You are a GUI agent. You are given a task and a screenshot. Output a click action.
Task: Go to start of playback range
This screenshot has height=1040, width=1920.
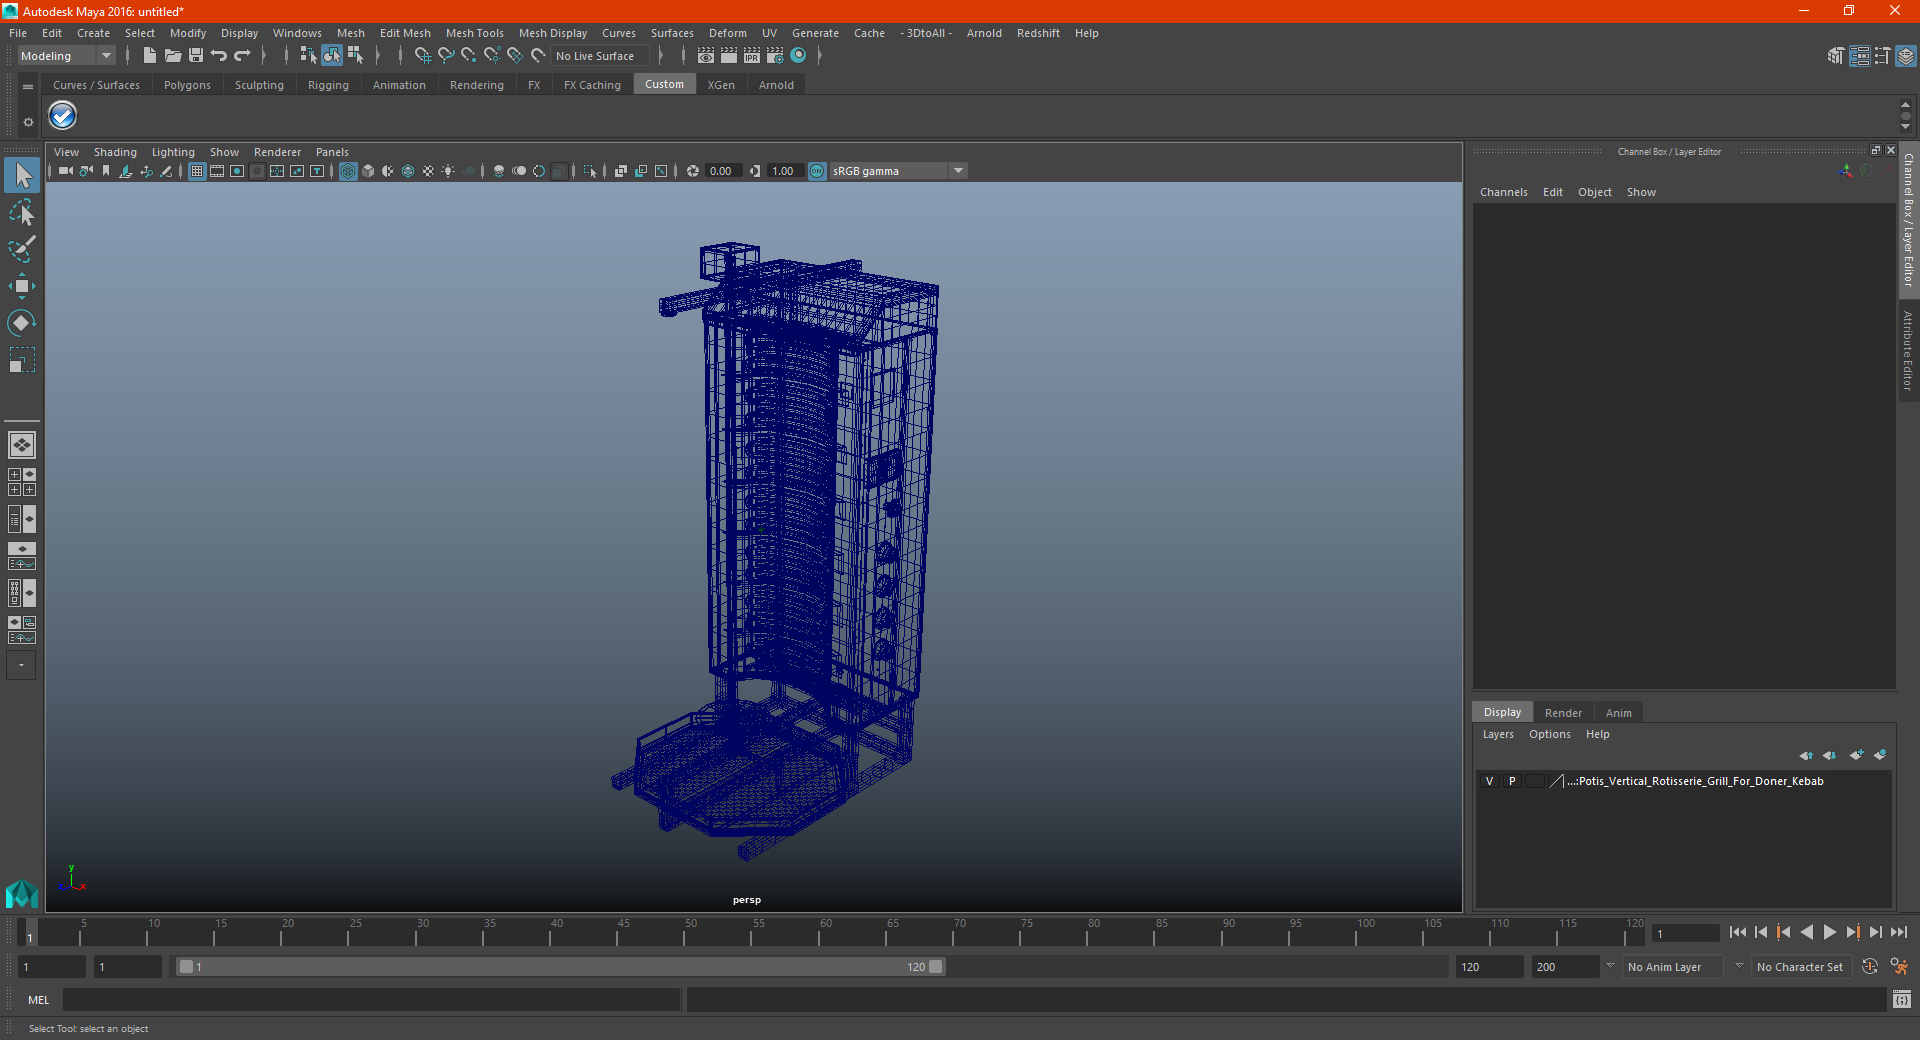[1738, 932]
